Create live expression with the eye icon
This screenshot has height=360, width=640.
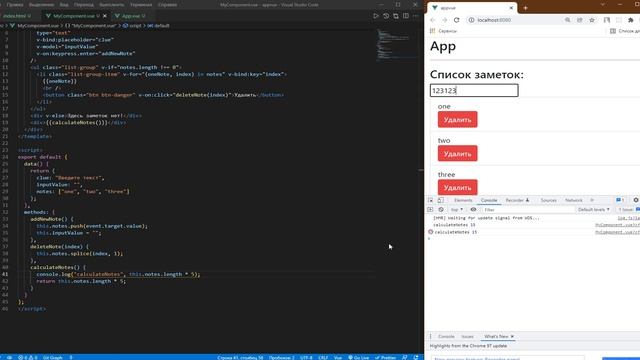[473, 209]
